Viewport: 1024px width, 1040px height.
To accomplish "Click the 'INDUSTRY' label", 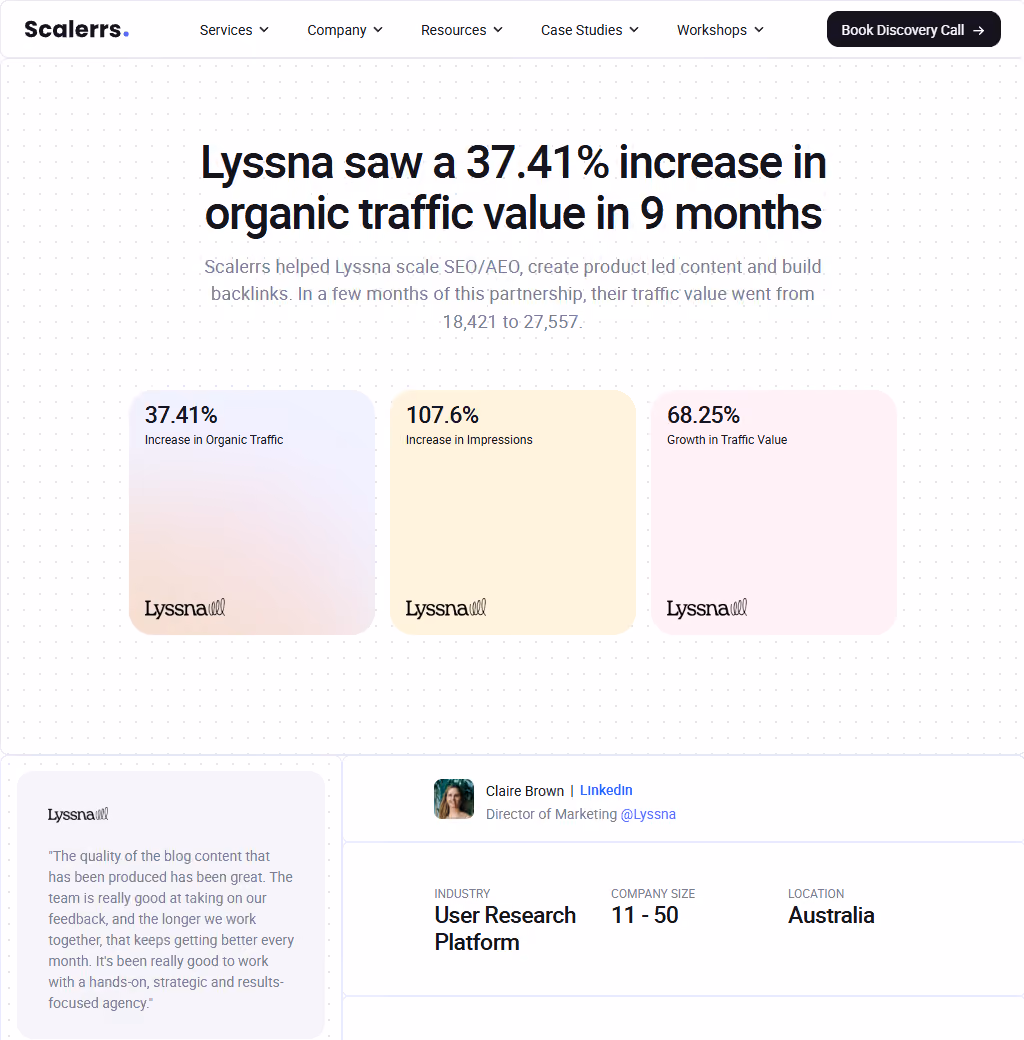I will pos(462,893).
